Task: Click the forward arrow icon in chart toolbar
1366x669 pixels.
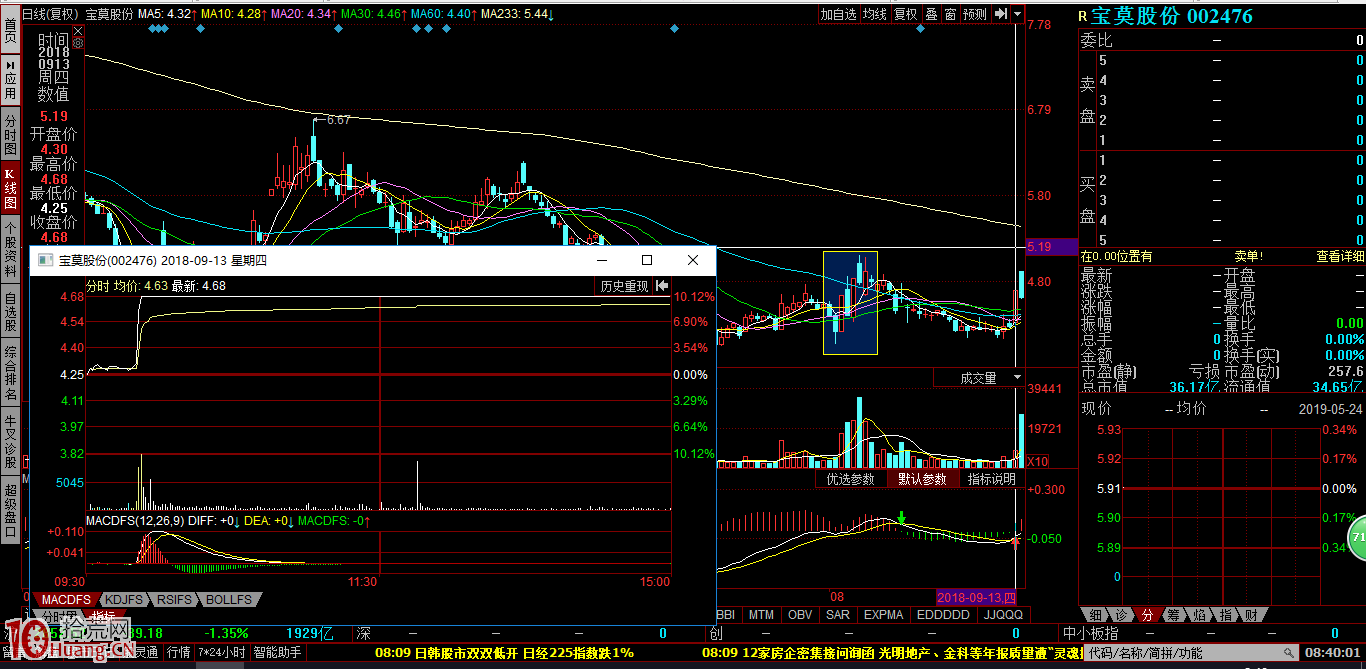Action: [x=1001, y=14]
